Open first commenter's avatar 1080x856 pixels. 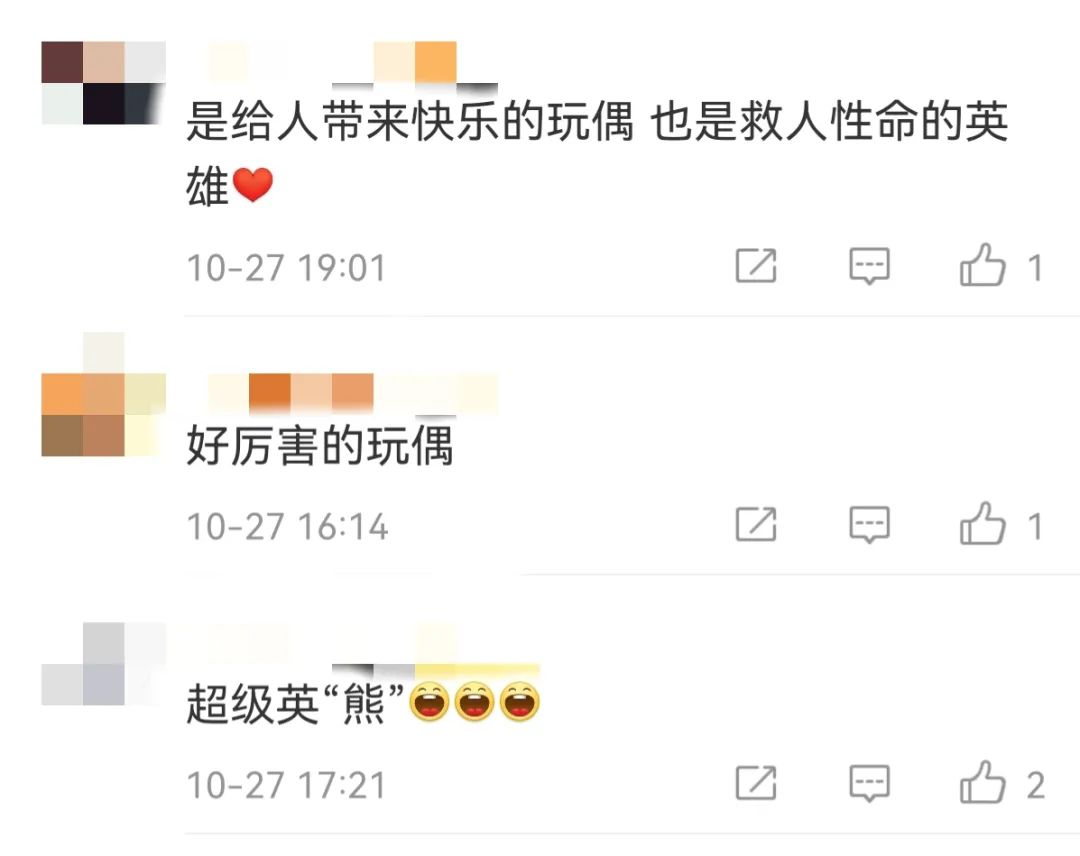click(x=103, y=83)
